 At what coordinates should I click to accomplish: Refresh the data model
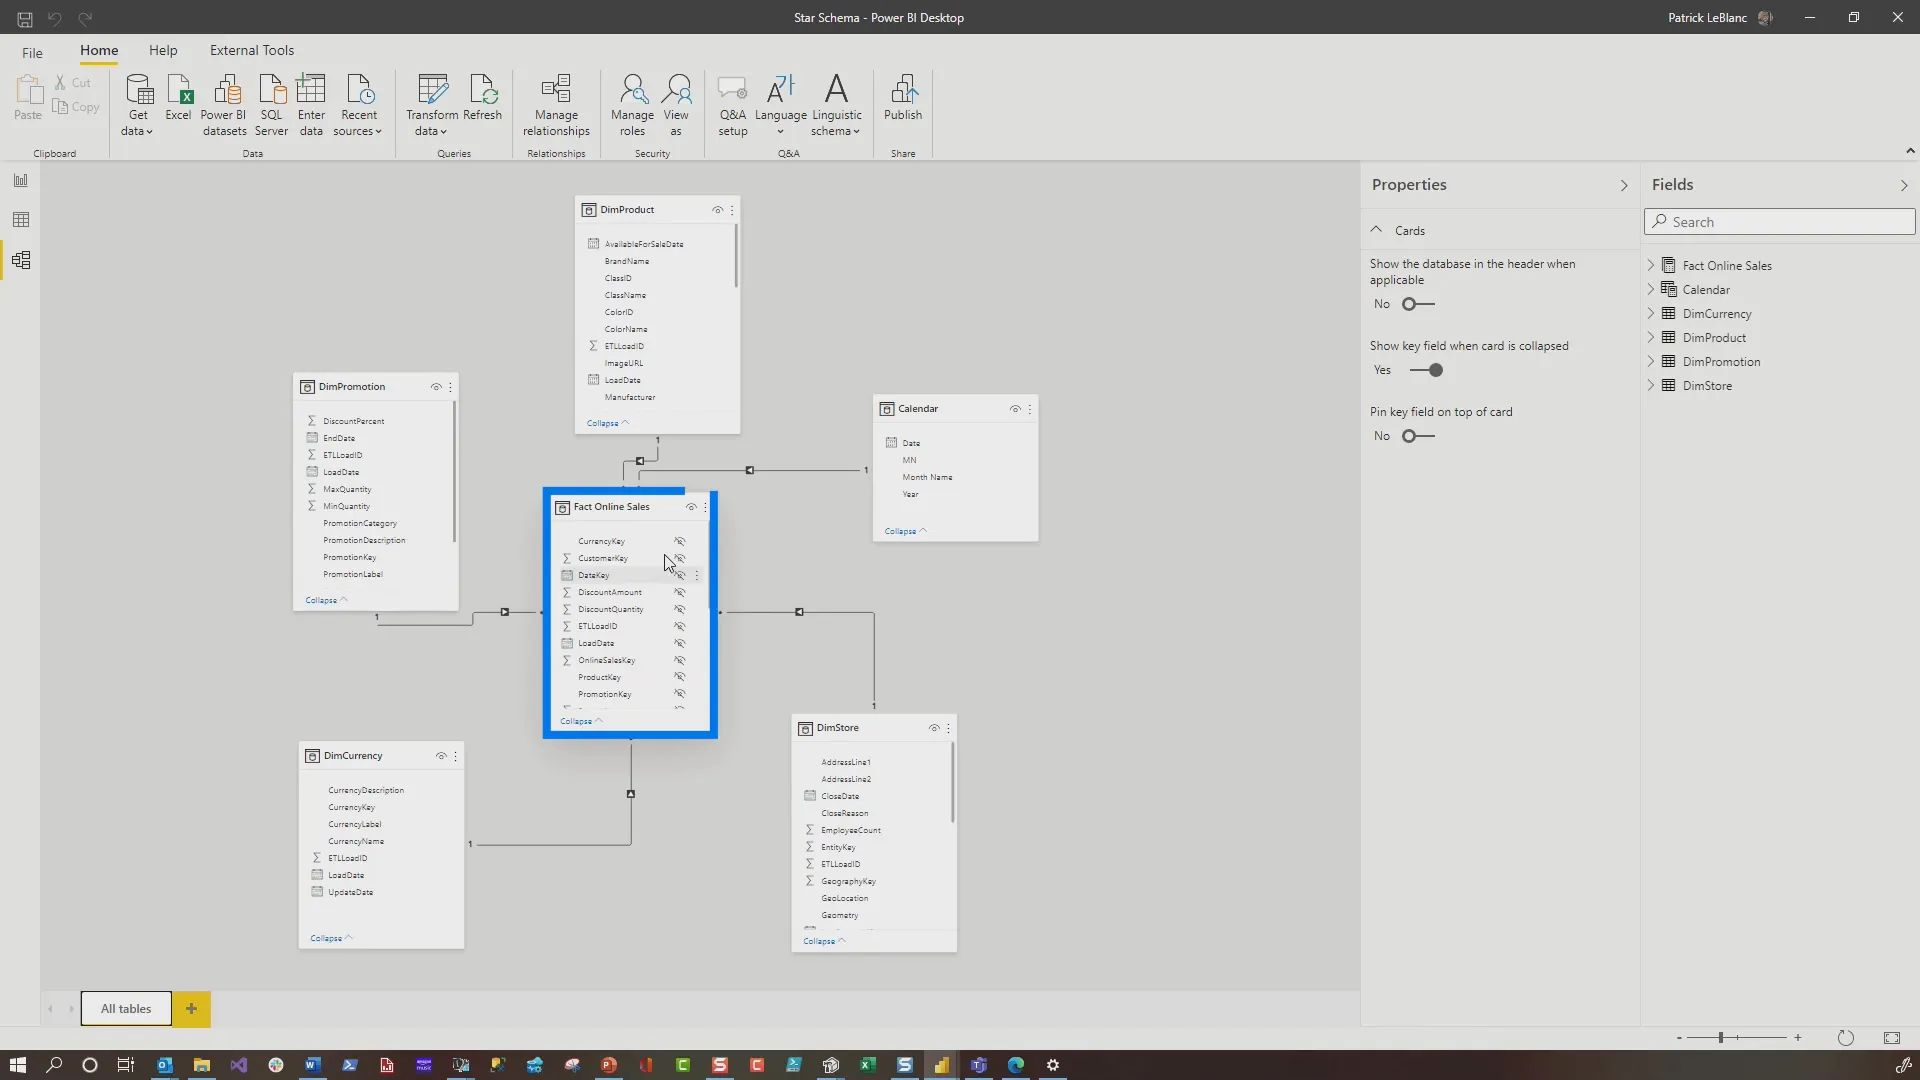coord(483,98)
